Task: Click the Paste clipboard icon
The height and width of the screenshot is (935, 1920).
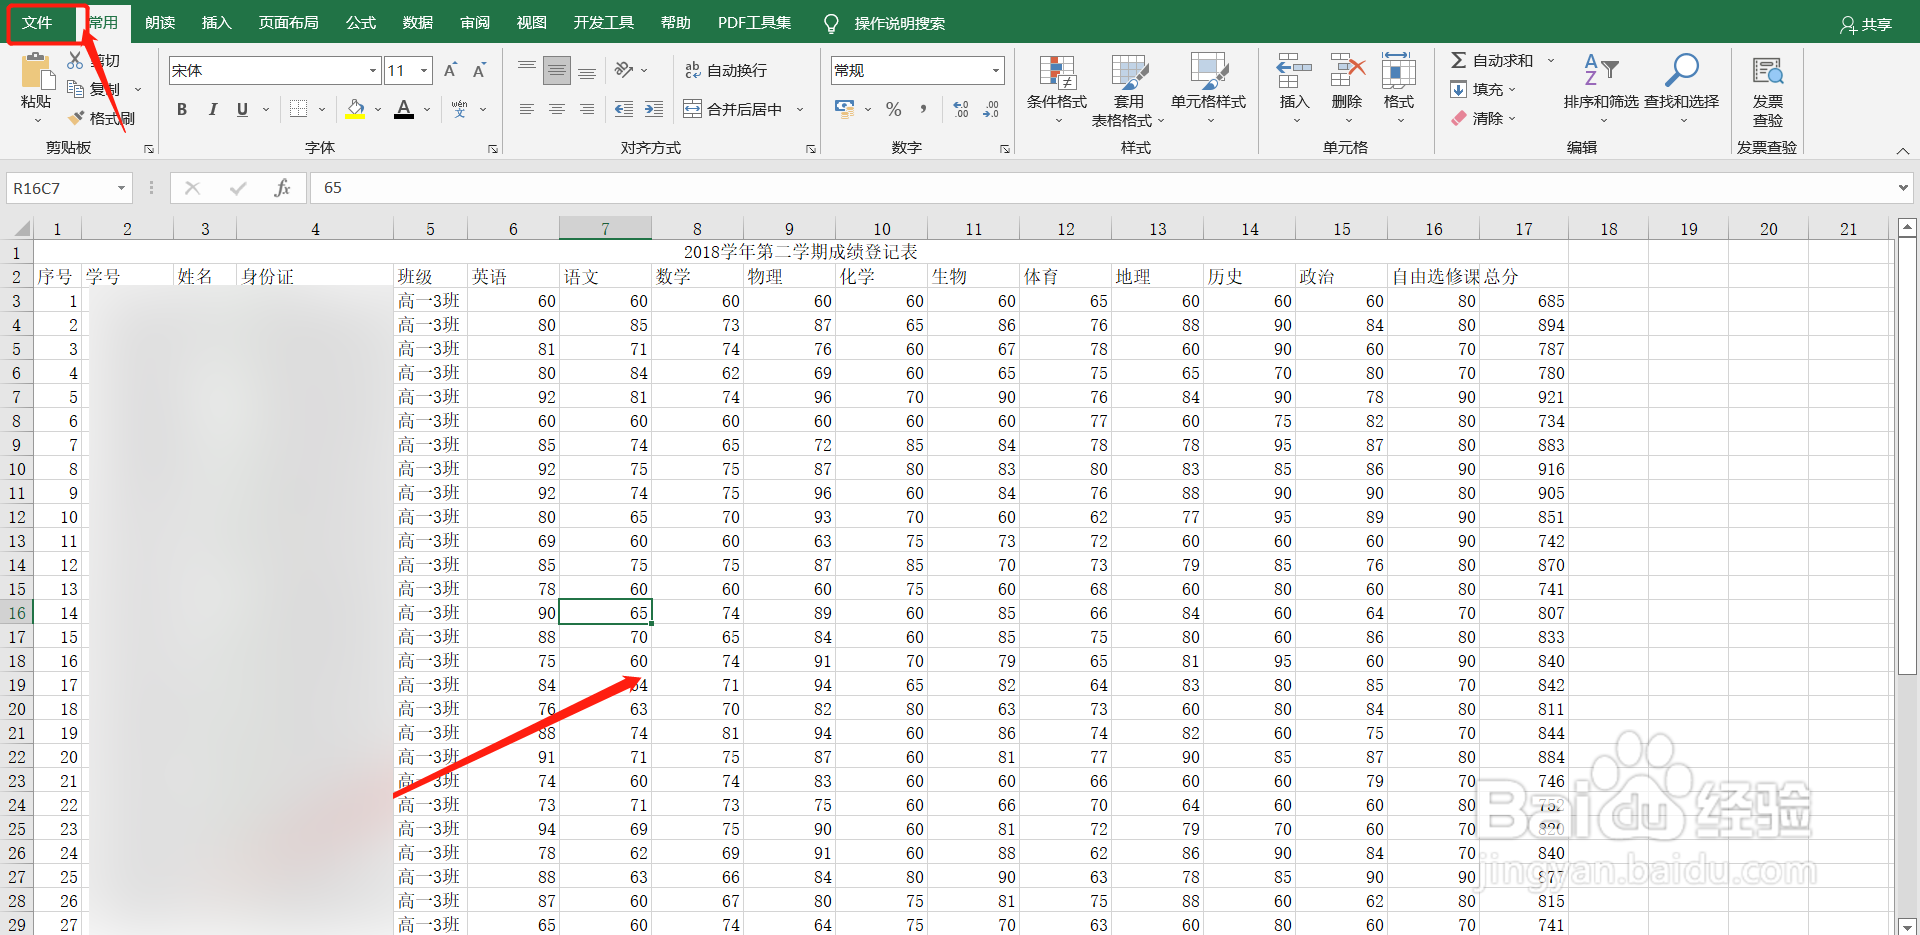Action: pos(36,72)
